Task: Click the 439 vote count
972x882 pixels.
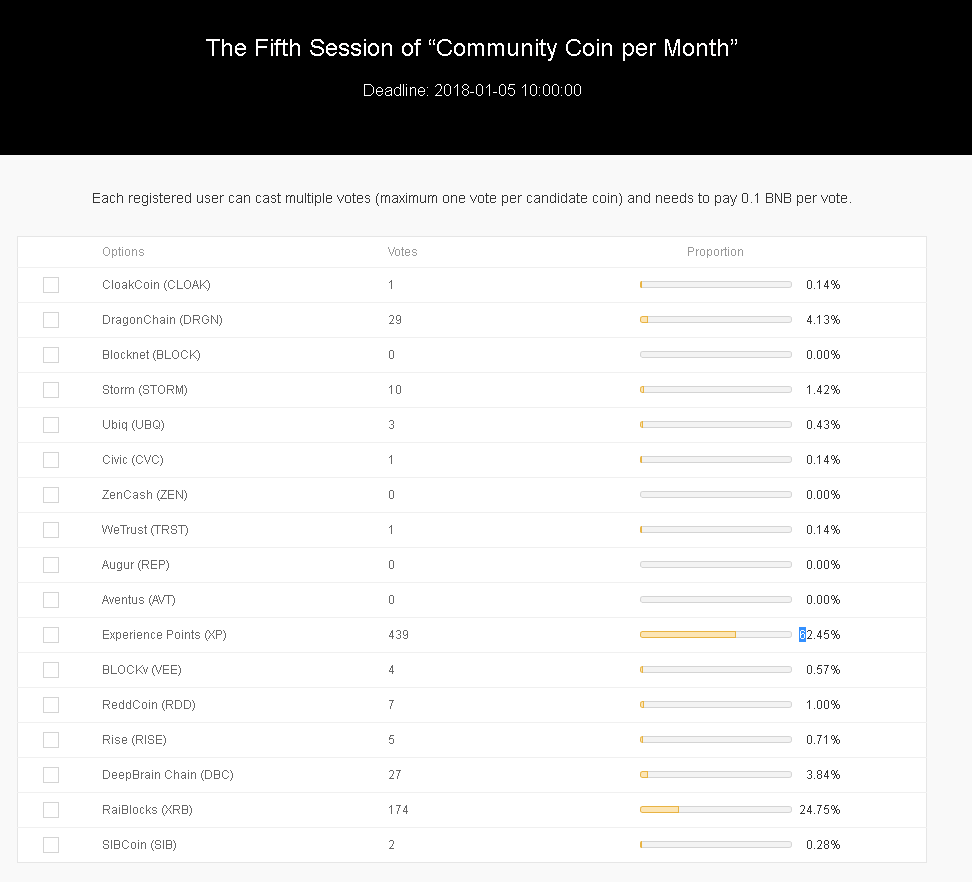Action: tap(398, 635)
